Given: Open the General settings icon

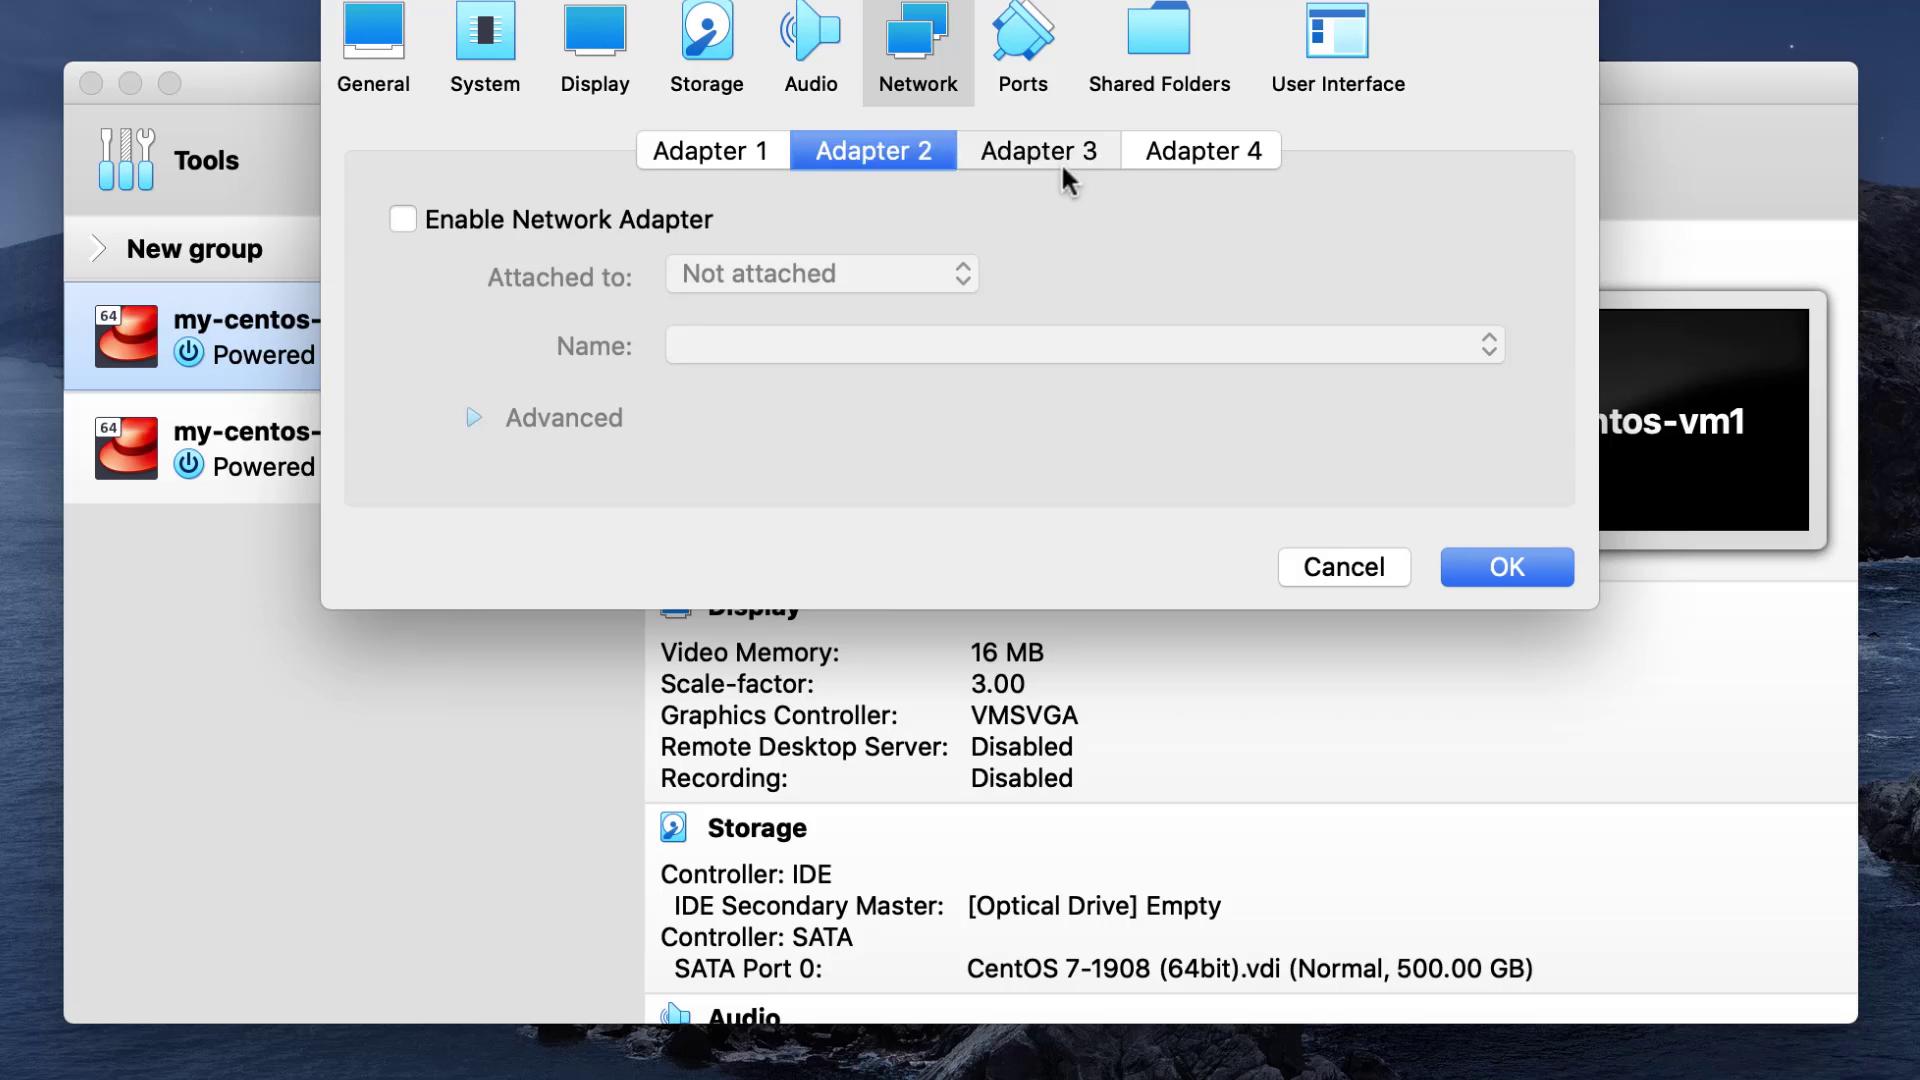Looking at the screenshot, I should click(373, 48).
